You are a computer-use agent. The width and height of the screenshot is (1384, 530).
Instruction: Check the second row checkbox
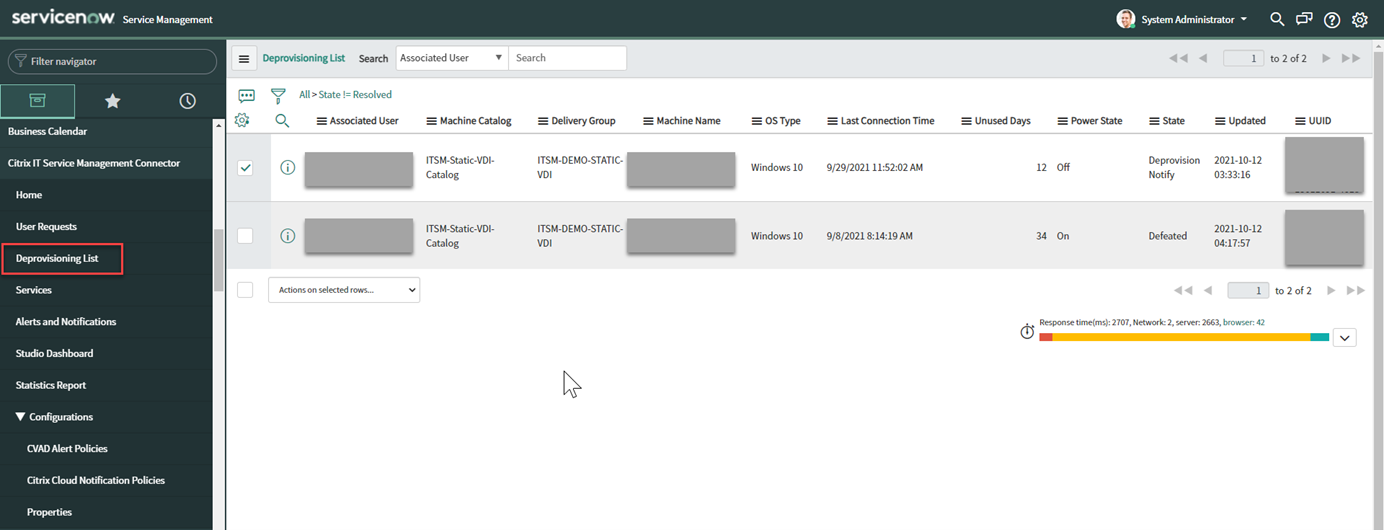tap(245, 236)
